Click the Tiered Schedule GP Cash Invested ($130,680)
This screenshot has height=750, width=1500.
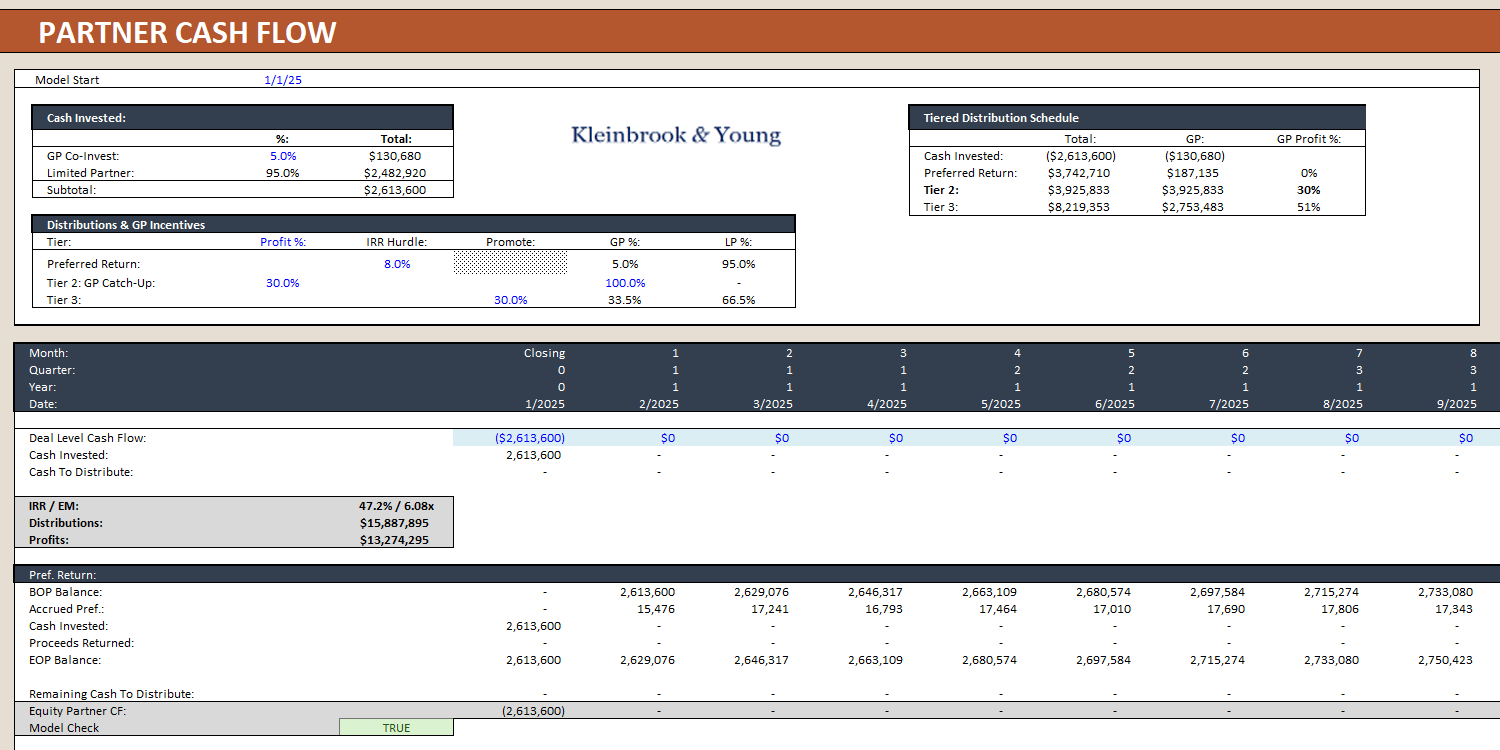pyautogui.click(x=1195, y=156)
